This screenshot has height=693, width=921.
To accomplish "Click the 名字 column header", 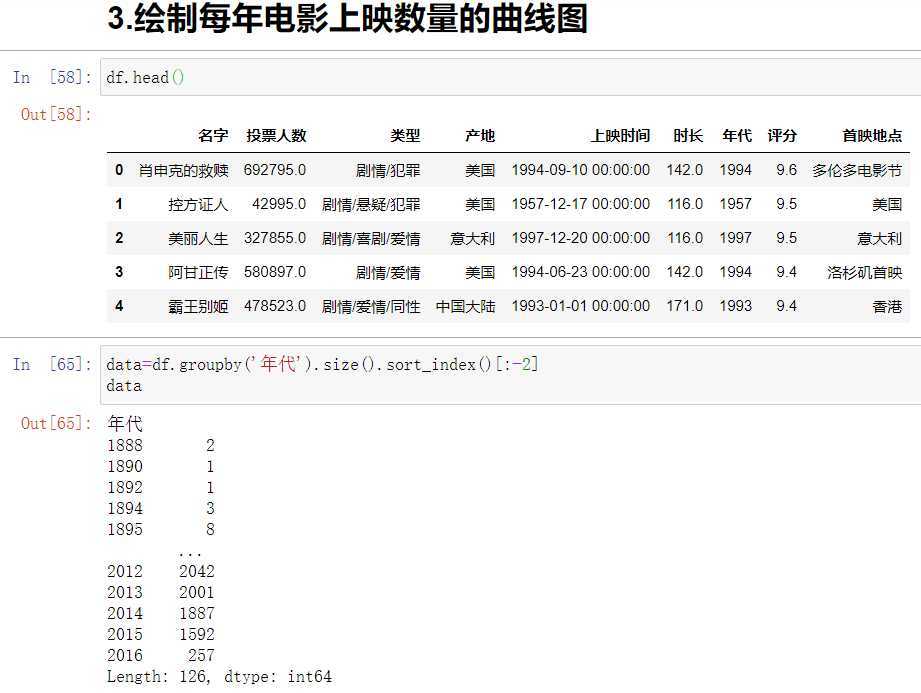I will click(213, 136).
